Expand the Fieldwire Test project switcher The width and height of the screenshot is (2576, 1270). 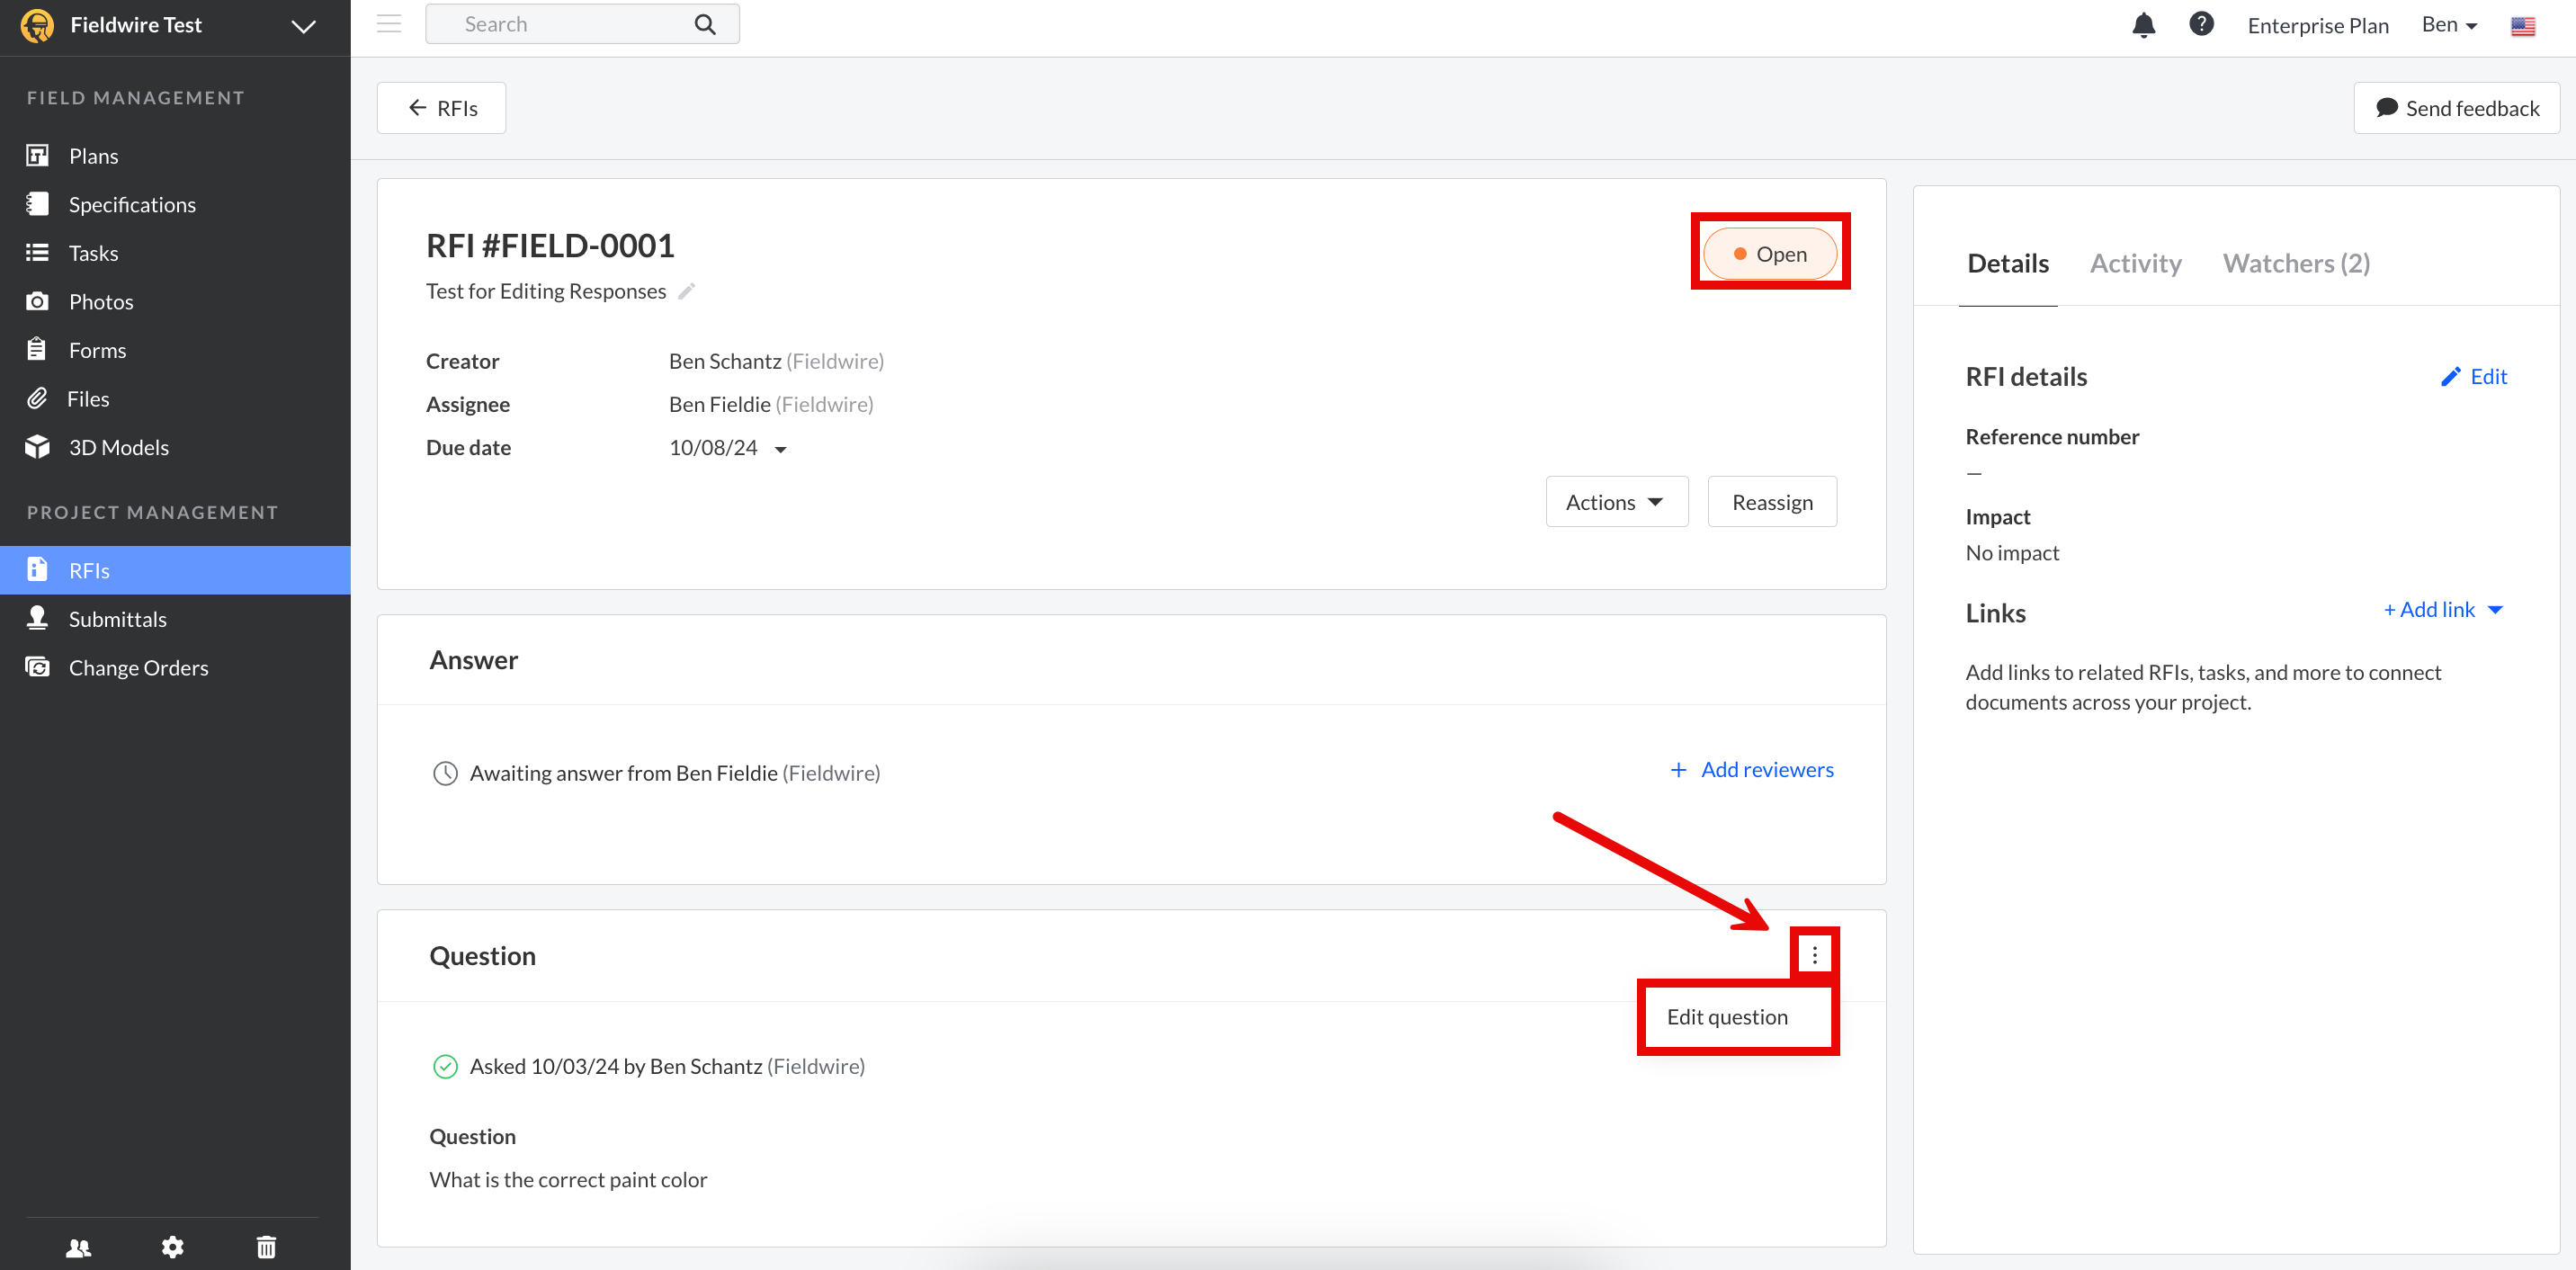(303, 26)
